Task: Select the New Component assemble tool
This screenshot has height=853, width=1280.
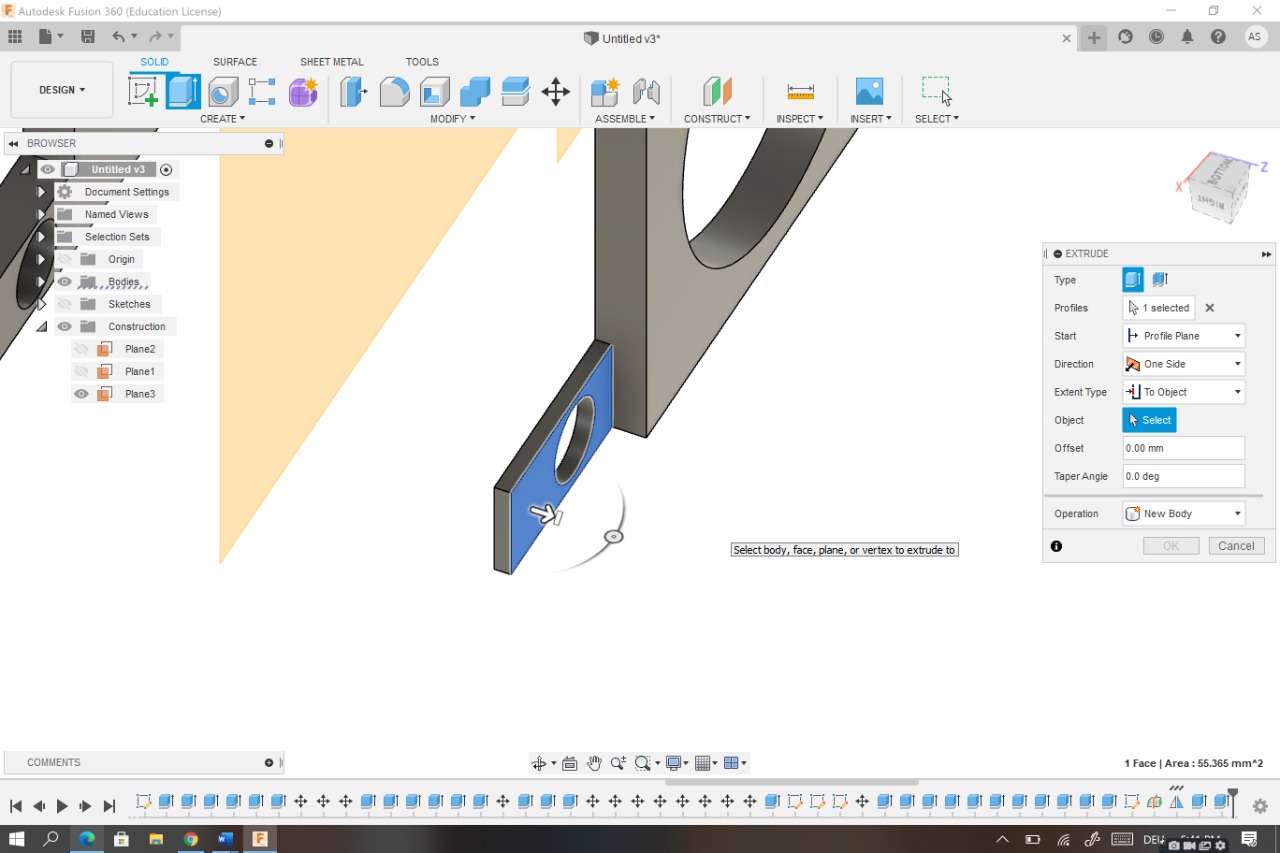Action: pos(605,92)
